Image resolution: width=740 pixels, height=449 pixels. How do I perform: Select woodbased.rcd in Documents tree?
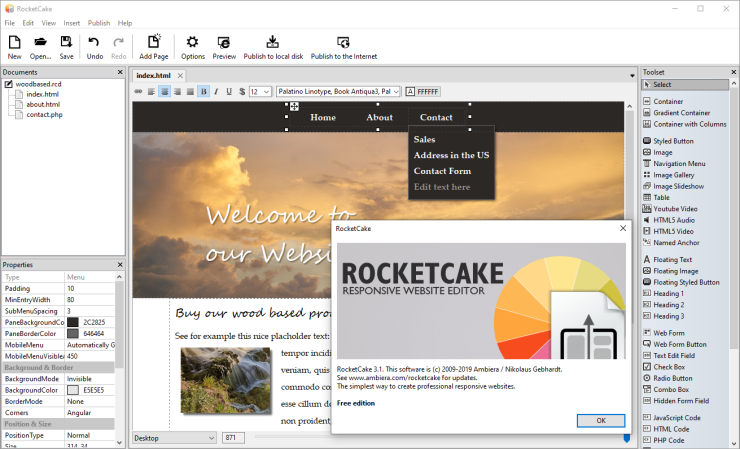(x=38, y=84)
